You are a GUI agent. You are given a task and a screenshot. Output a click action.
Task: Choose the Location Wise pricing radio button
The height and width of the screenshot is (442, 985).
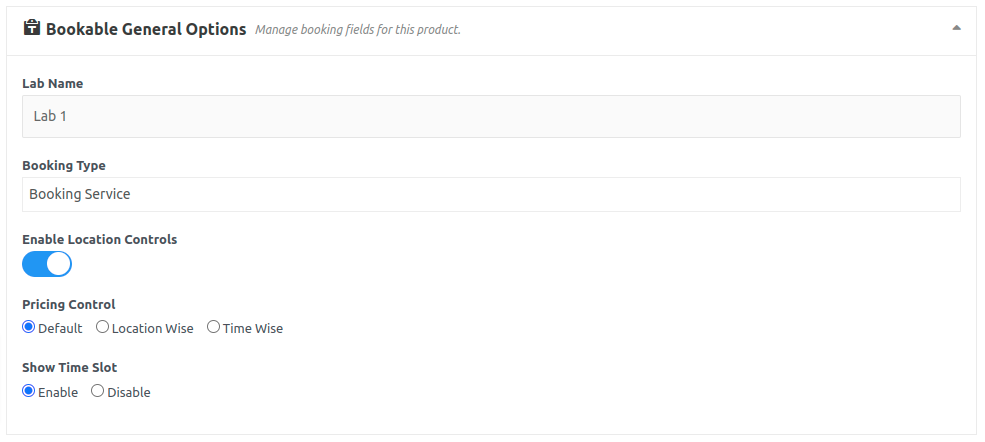pyautogui.click(x=102, y=327)
